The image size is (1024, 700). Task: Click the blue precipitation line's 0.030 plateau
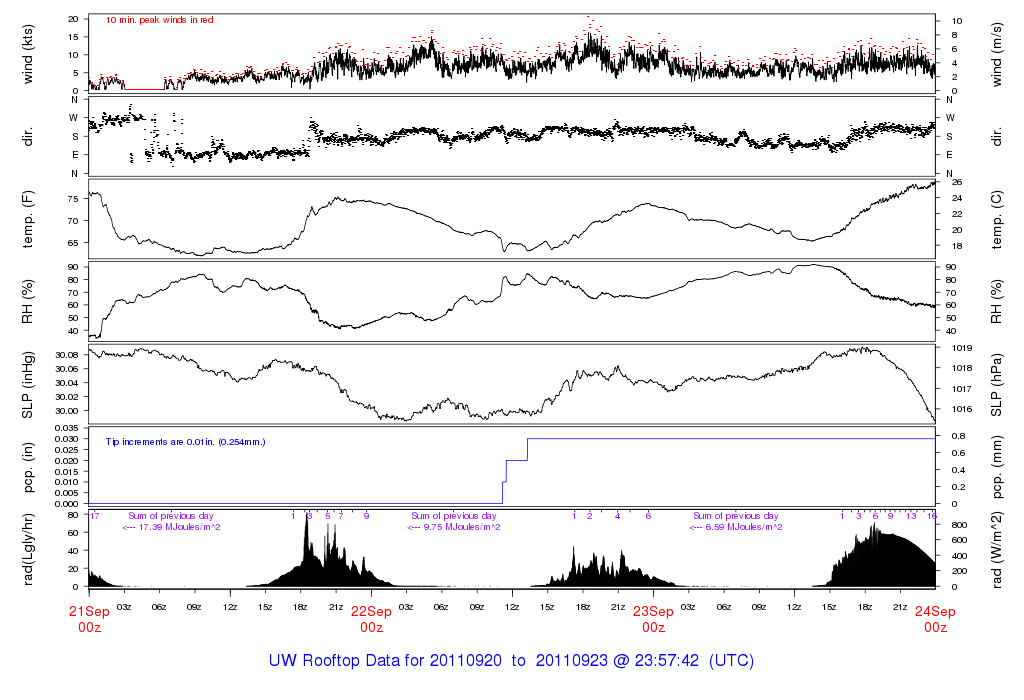[731, 439]
